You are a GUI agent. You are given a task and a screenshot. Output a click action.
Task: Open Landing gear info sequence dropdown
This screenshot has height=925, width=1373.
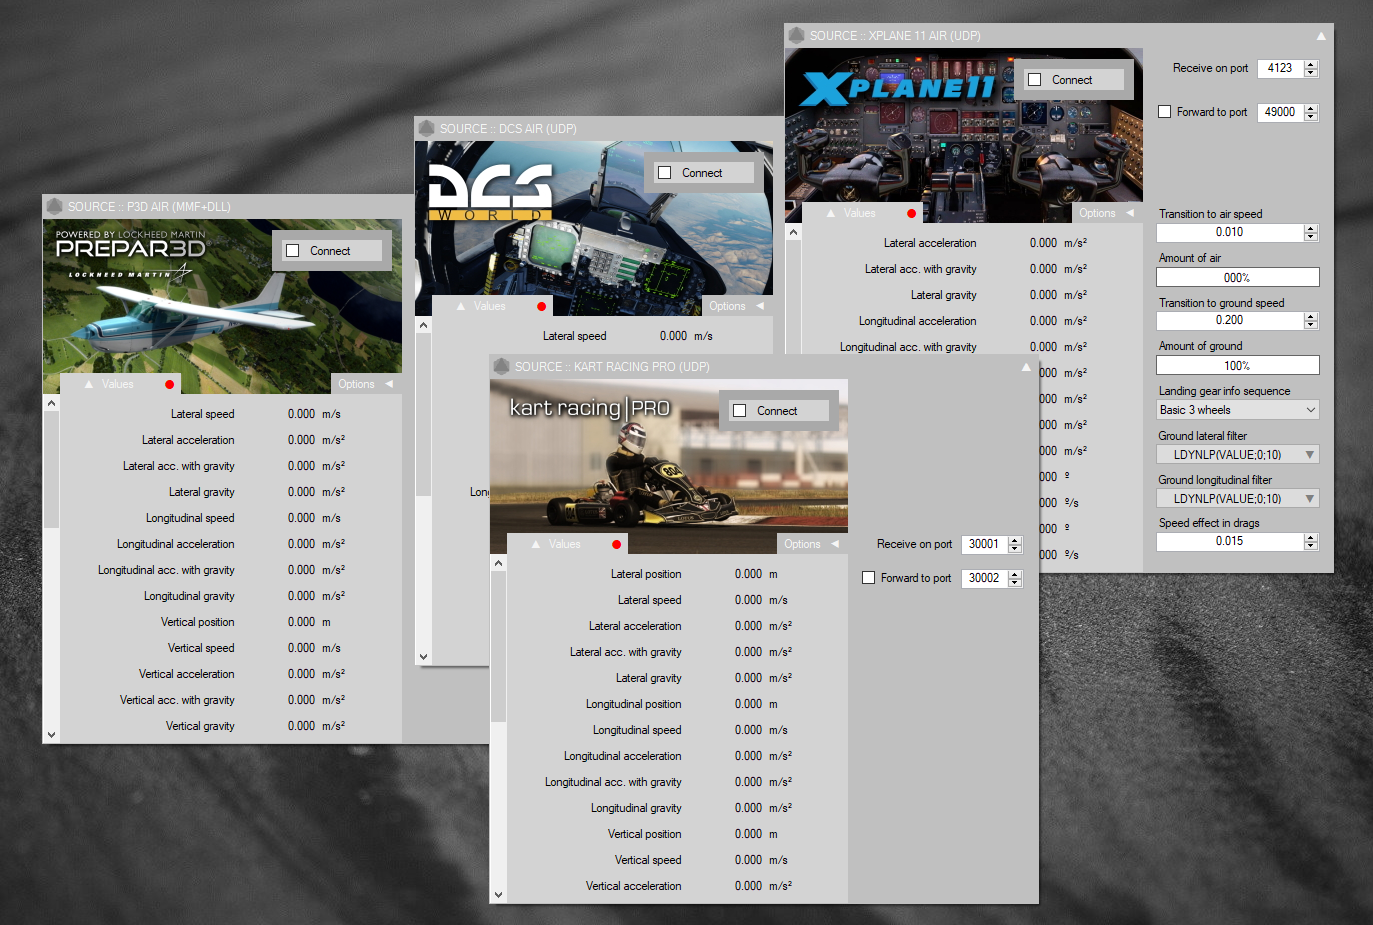(1237, 410)
